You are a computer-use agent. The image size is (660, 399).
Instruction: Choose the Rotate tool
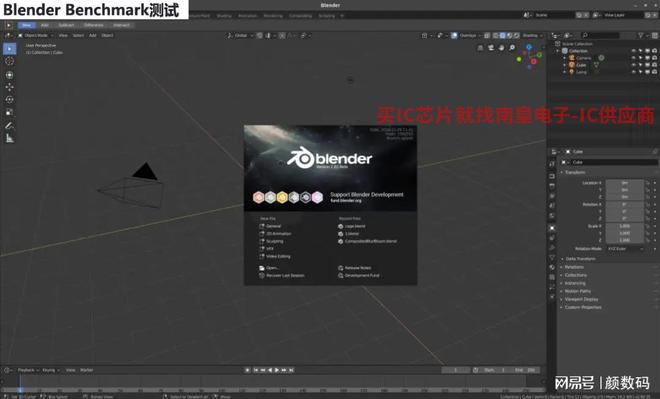click(9, 99)
